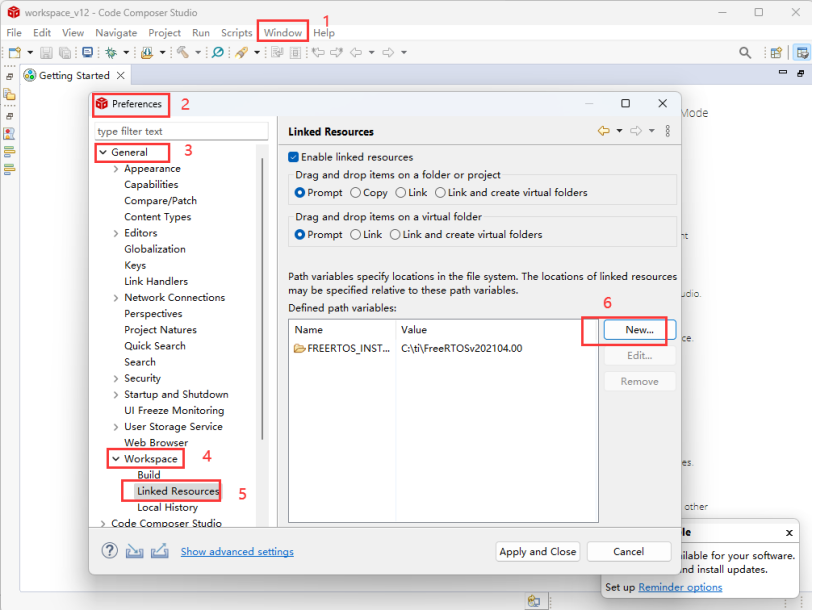Select the FREERTOS_INST... path variable row
813x611 pixels.
(x=443, y=348)
